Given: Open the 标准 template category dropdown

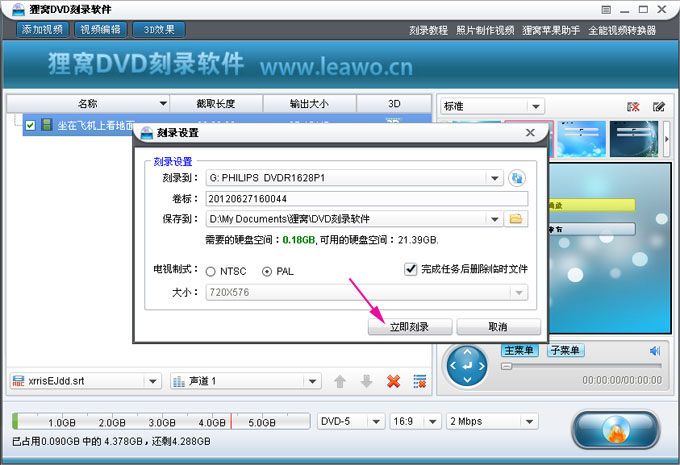Looking at the screenshot, I should tap(536, 106).
